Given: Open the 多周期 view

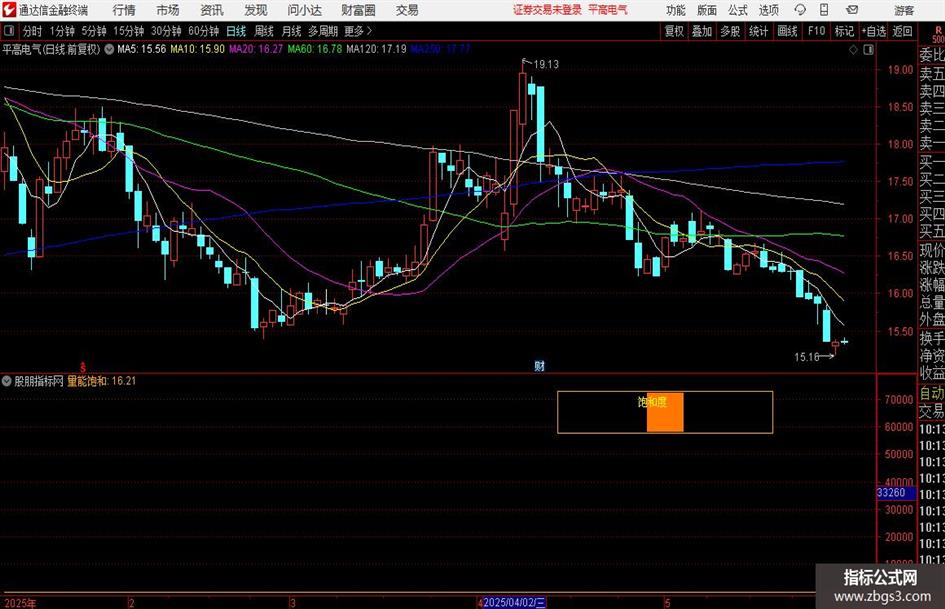Looking at the screenshot, I should click(323, 31).
